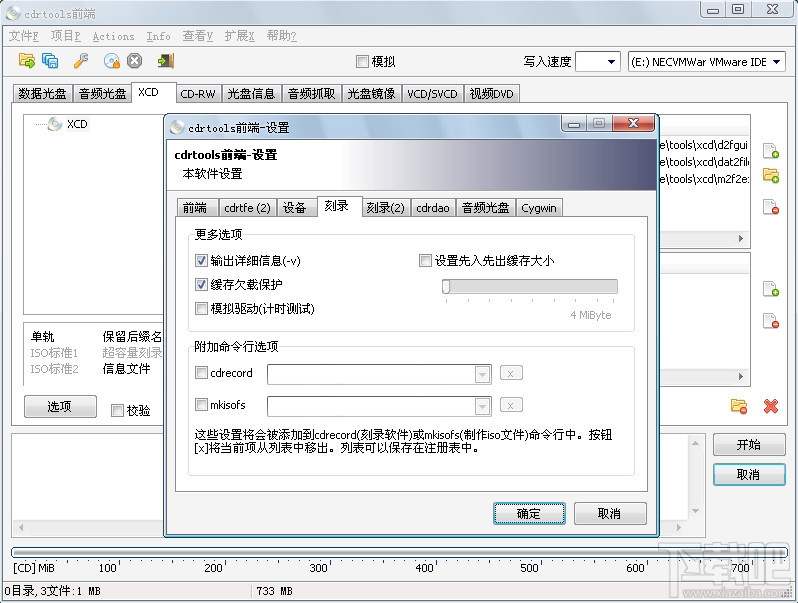This screenshot has height=603, width=798.
Task: Click lower remove file icon in main window
Action: pyautogui.click(x=771, y=321)
